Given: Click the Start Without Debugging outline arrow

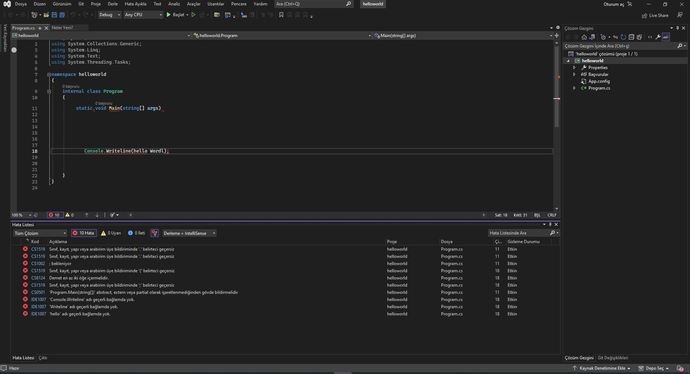Looking at the screenshot, I should click(193, 15).
